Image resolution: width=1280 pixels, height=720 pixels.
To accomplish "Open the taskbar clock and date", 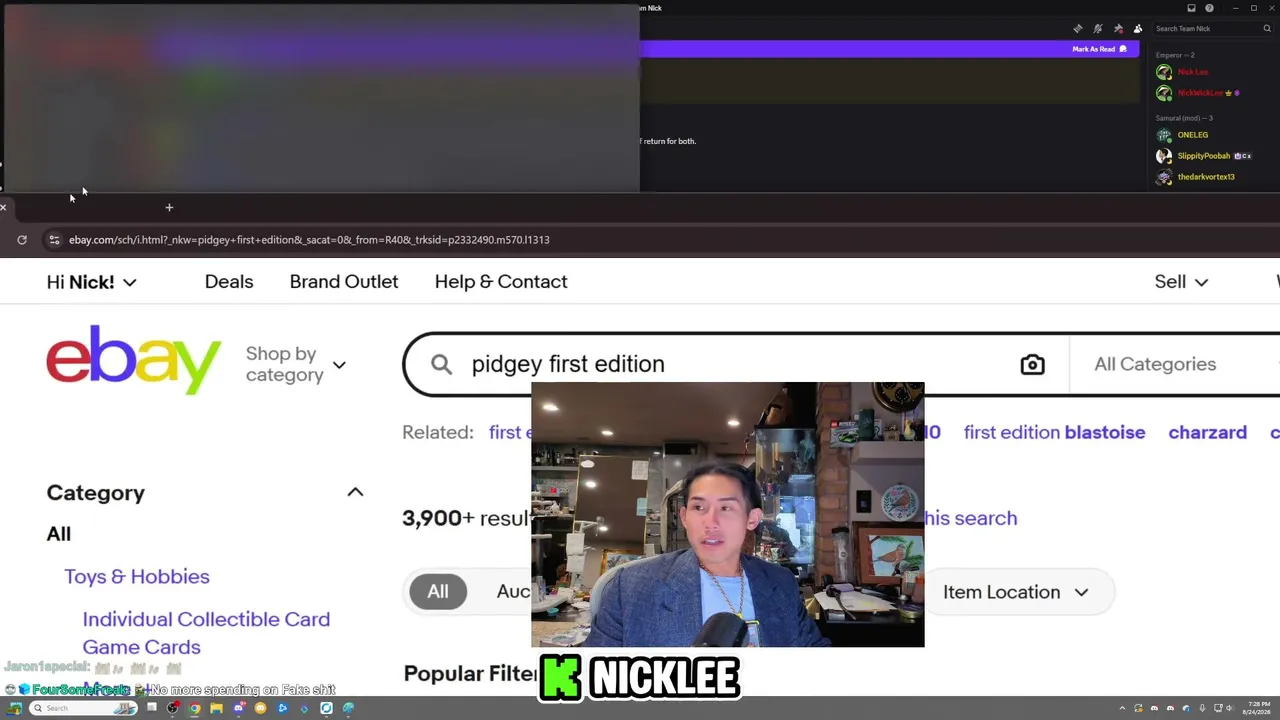I will pyautogui.click(x=1256, y=708).
